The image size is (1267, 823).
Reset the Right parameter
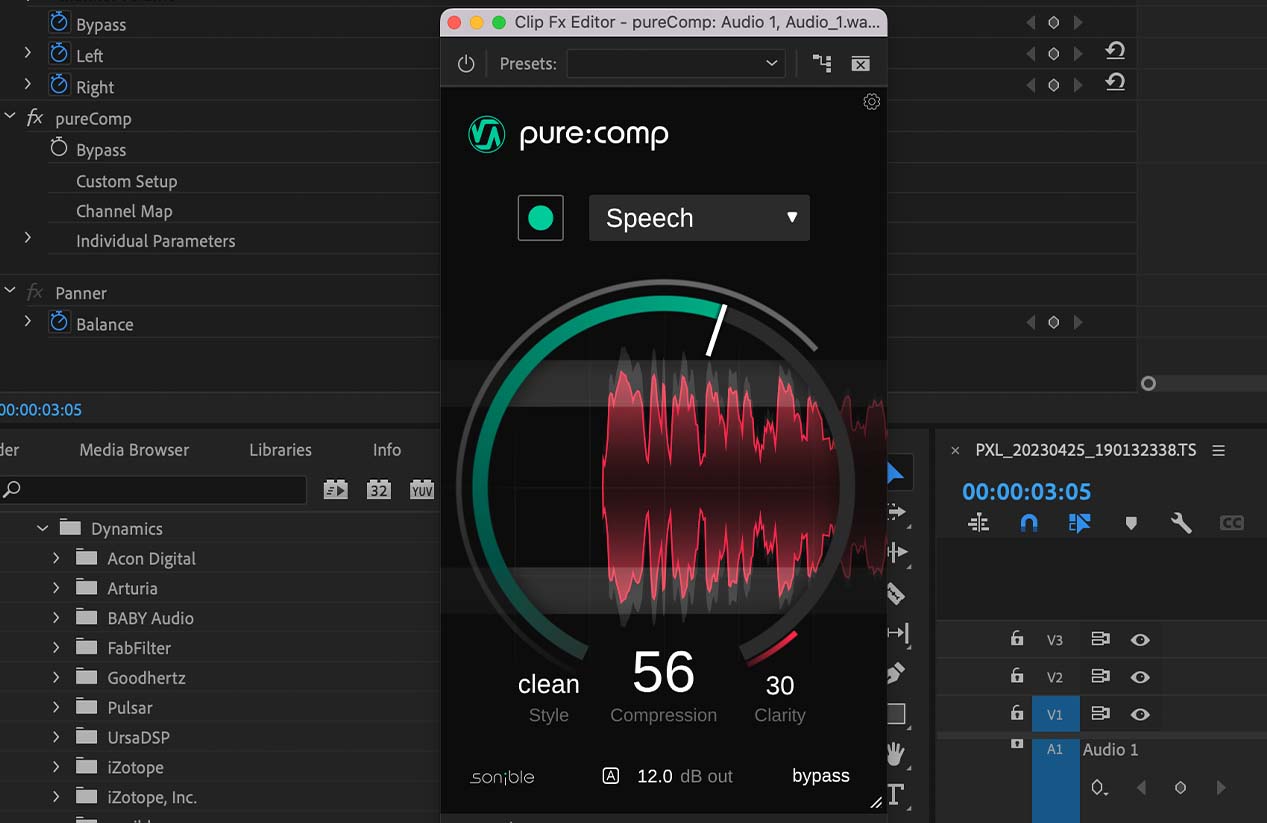tap(1115, 82)
